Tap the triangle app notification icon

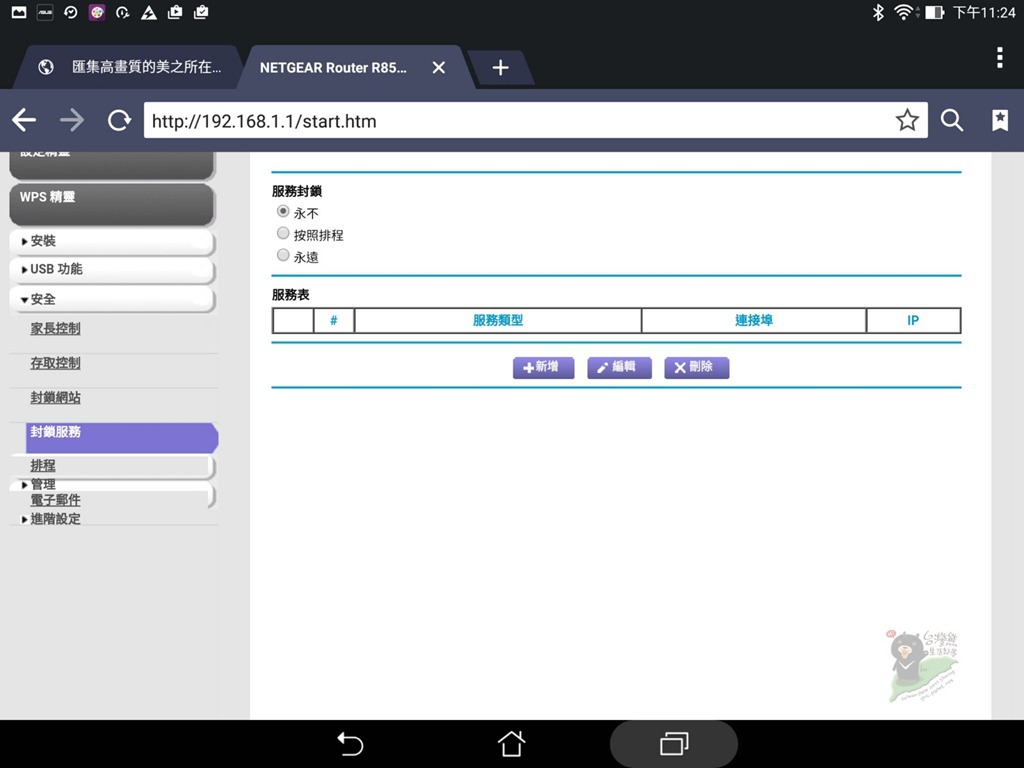149,12
